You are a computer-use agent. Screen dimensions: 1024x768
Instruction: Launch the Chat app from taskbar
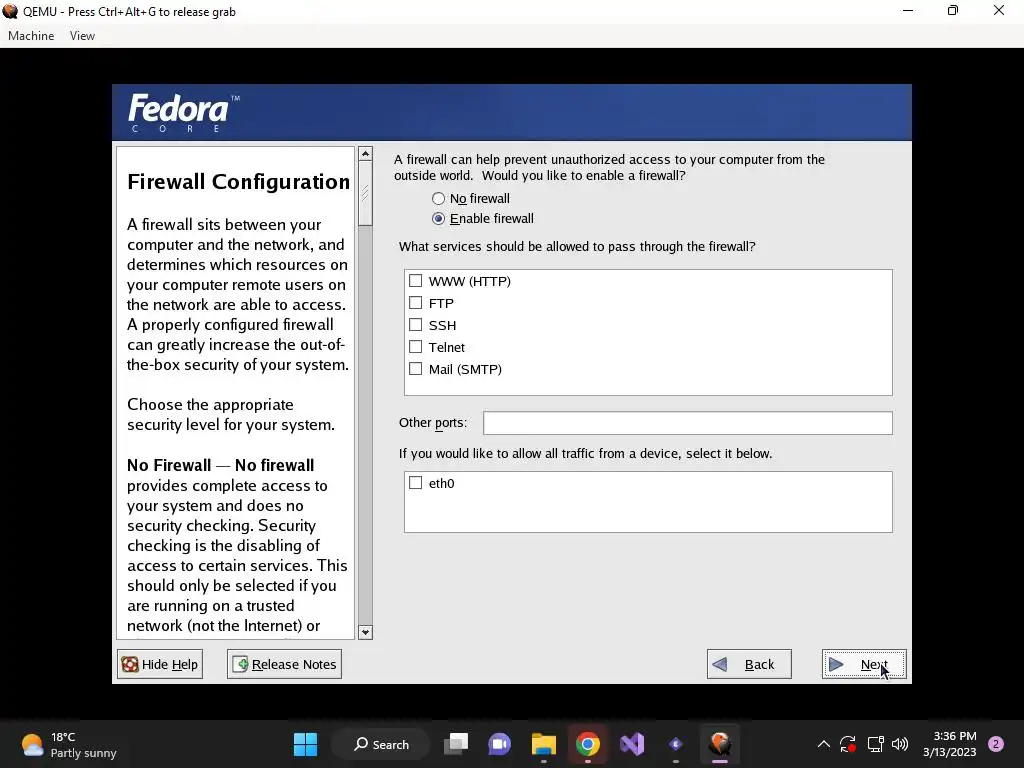pyautogui.click(x=500, y=744)
